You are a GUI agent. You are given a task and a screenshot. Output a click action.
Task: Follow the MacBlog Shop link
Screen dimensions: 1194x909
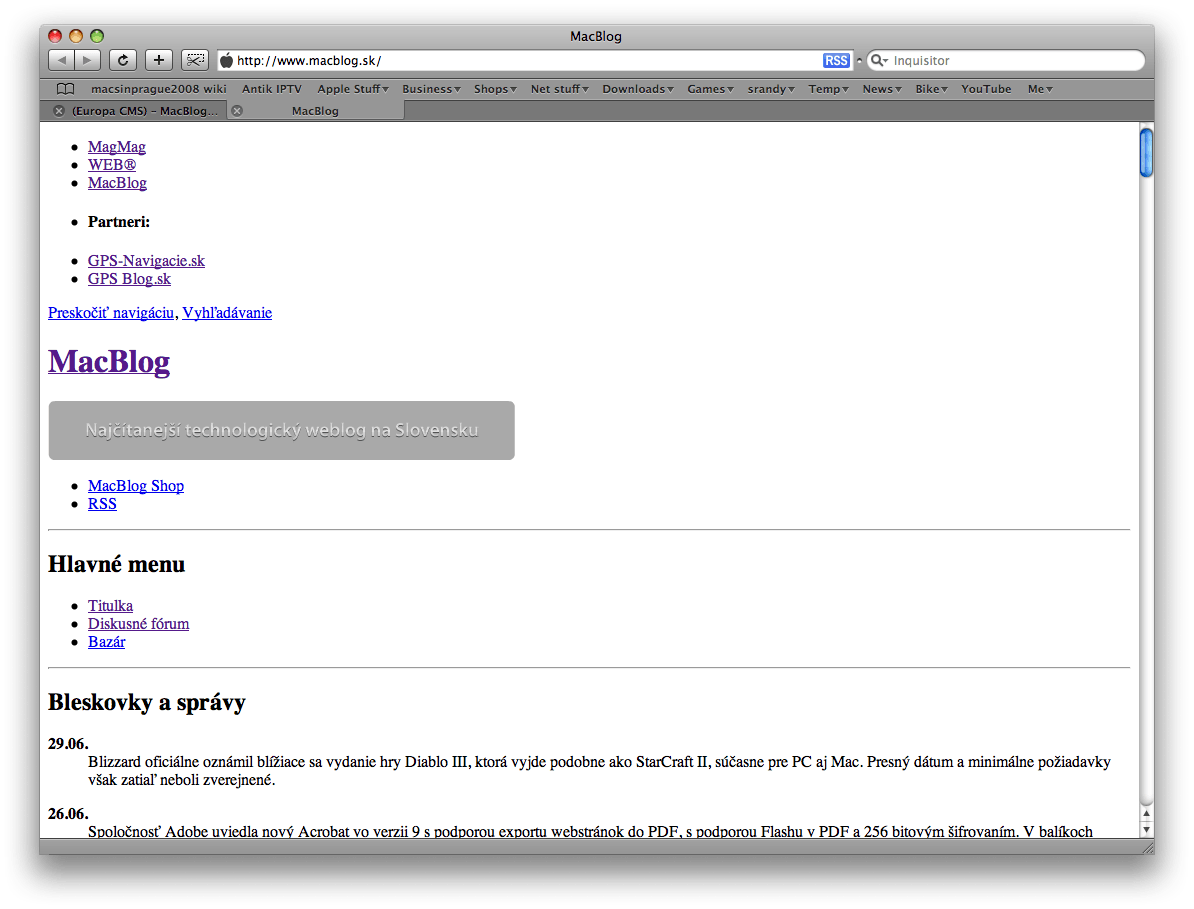[136, 486]
